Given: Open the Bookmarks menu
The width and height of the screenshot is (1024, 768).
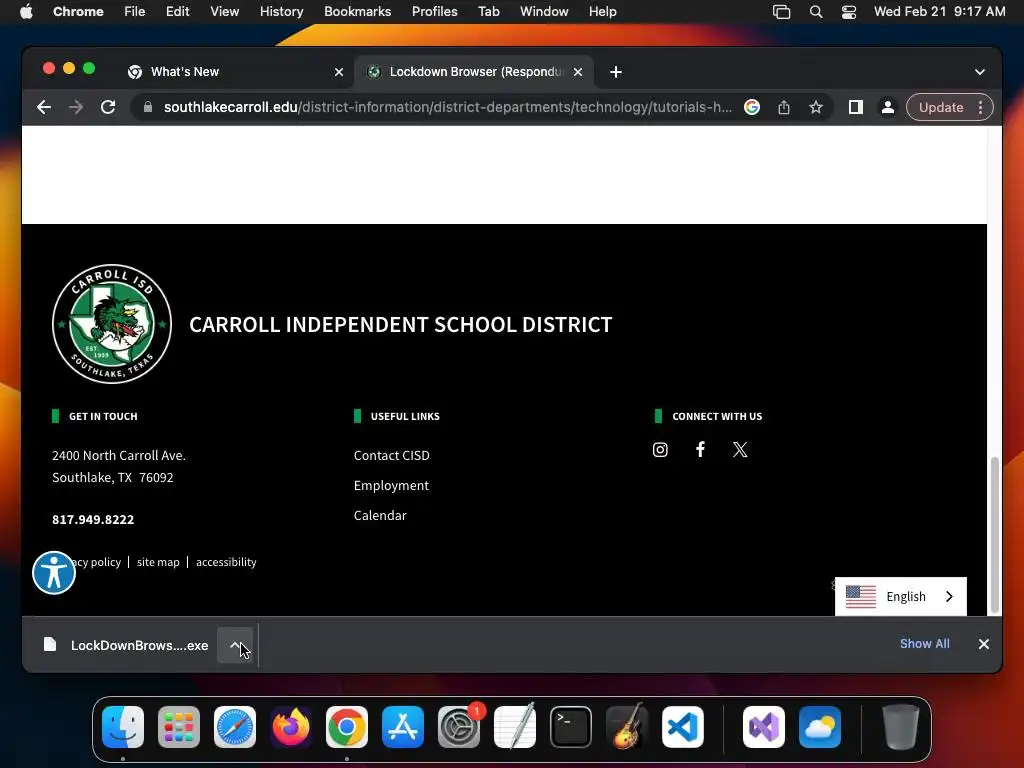Looking at the screenshot, I should [357, 12].
